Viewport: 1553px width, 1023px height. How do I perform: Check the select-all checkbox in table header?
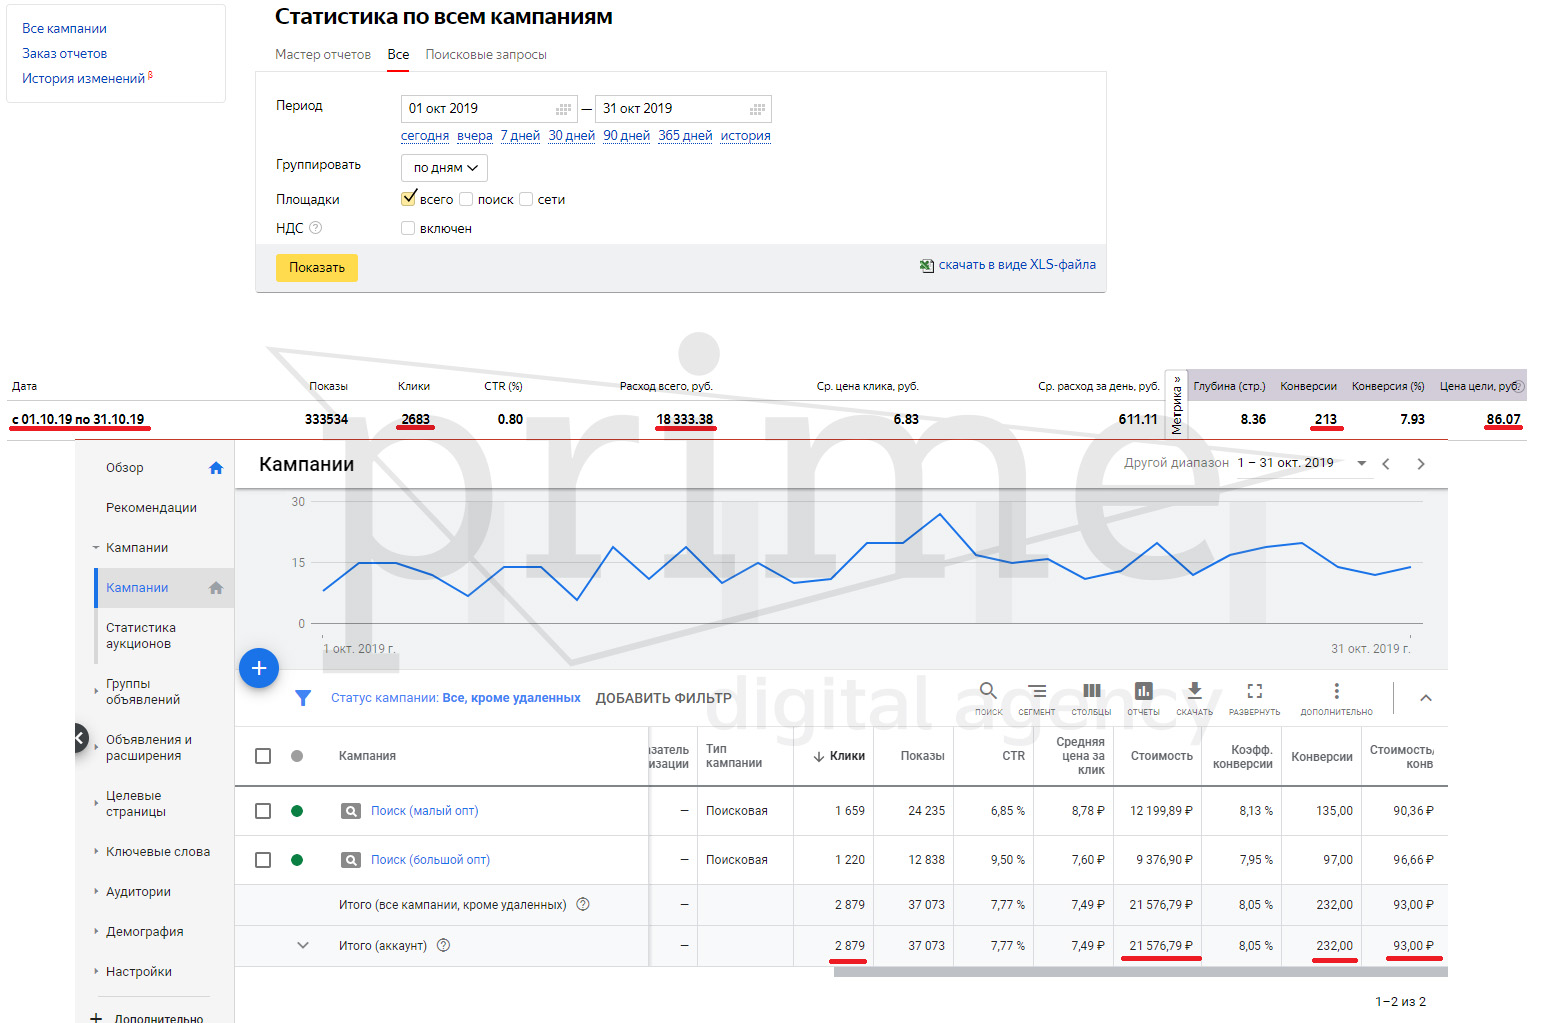[263, 756]
